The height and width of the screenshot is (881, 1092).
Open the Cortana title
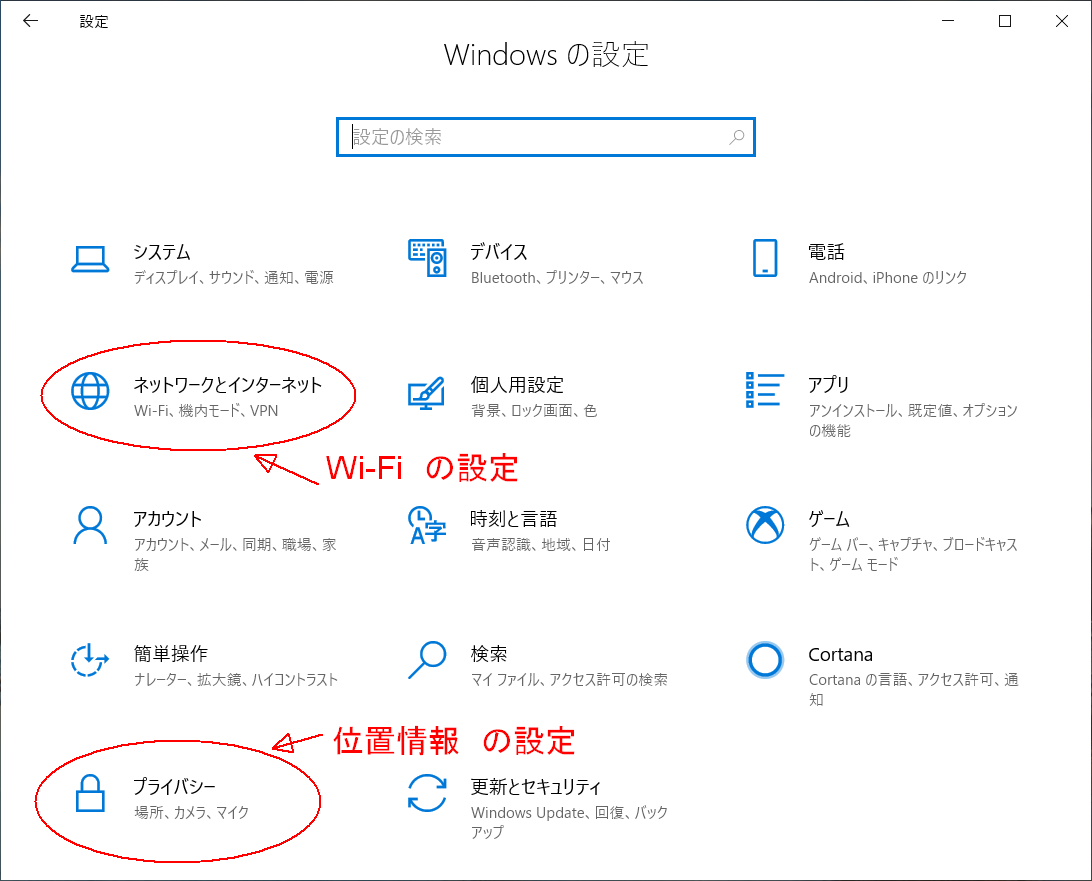tap(841, 655)
